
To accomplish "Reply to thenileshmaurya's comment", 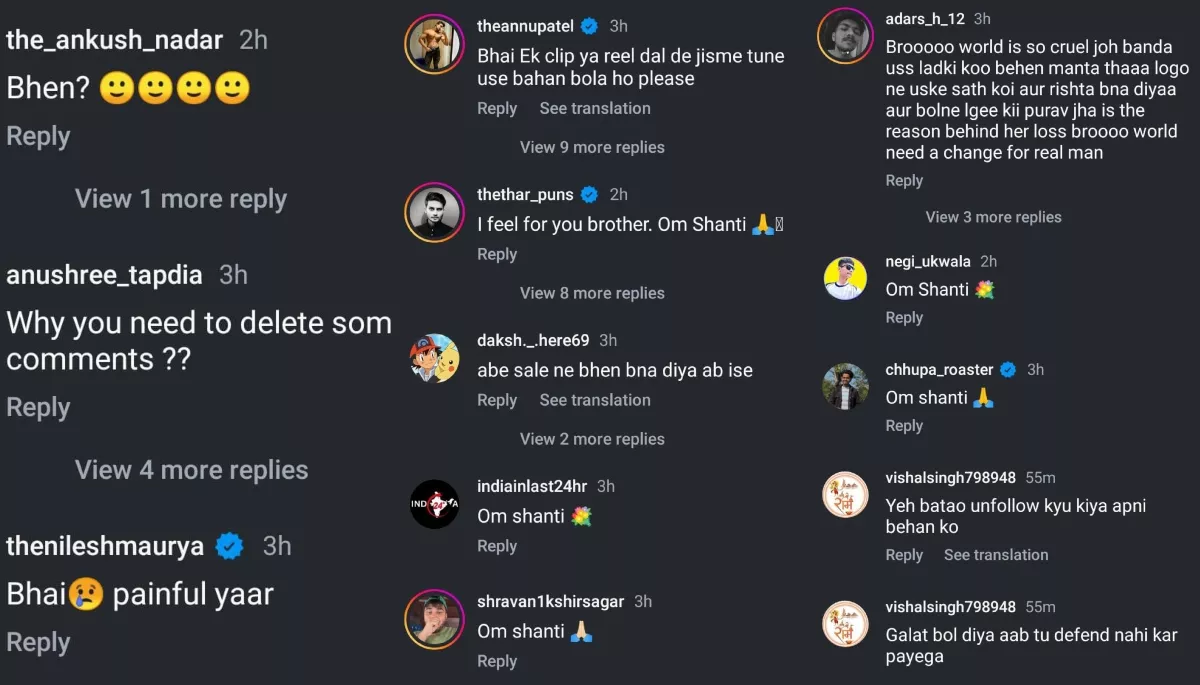I will point(38,642).
